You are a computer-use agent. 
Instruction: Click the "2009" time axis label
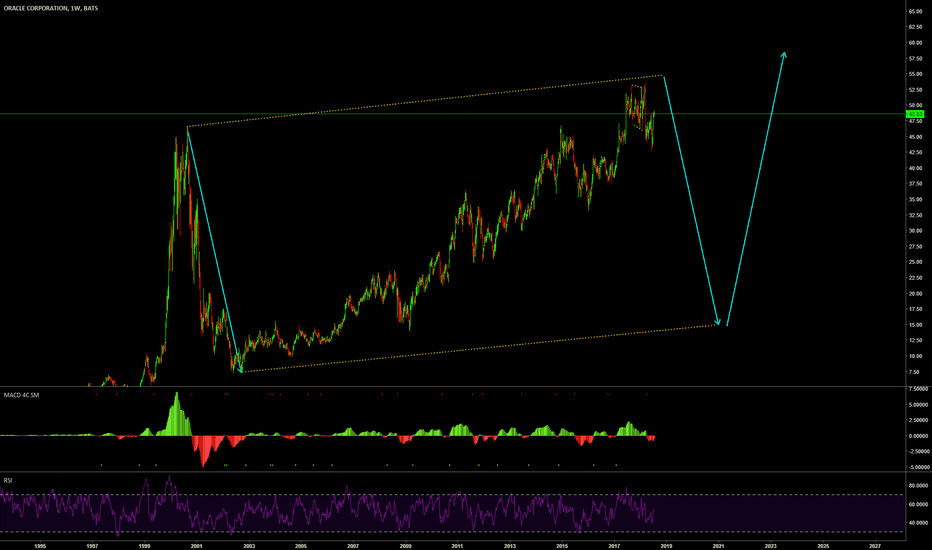(x=405, y=545)
